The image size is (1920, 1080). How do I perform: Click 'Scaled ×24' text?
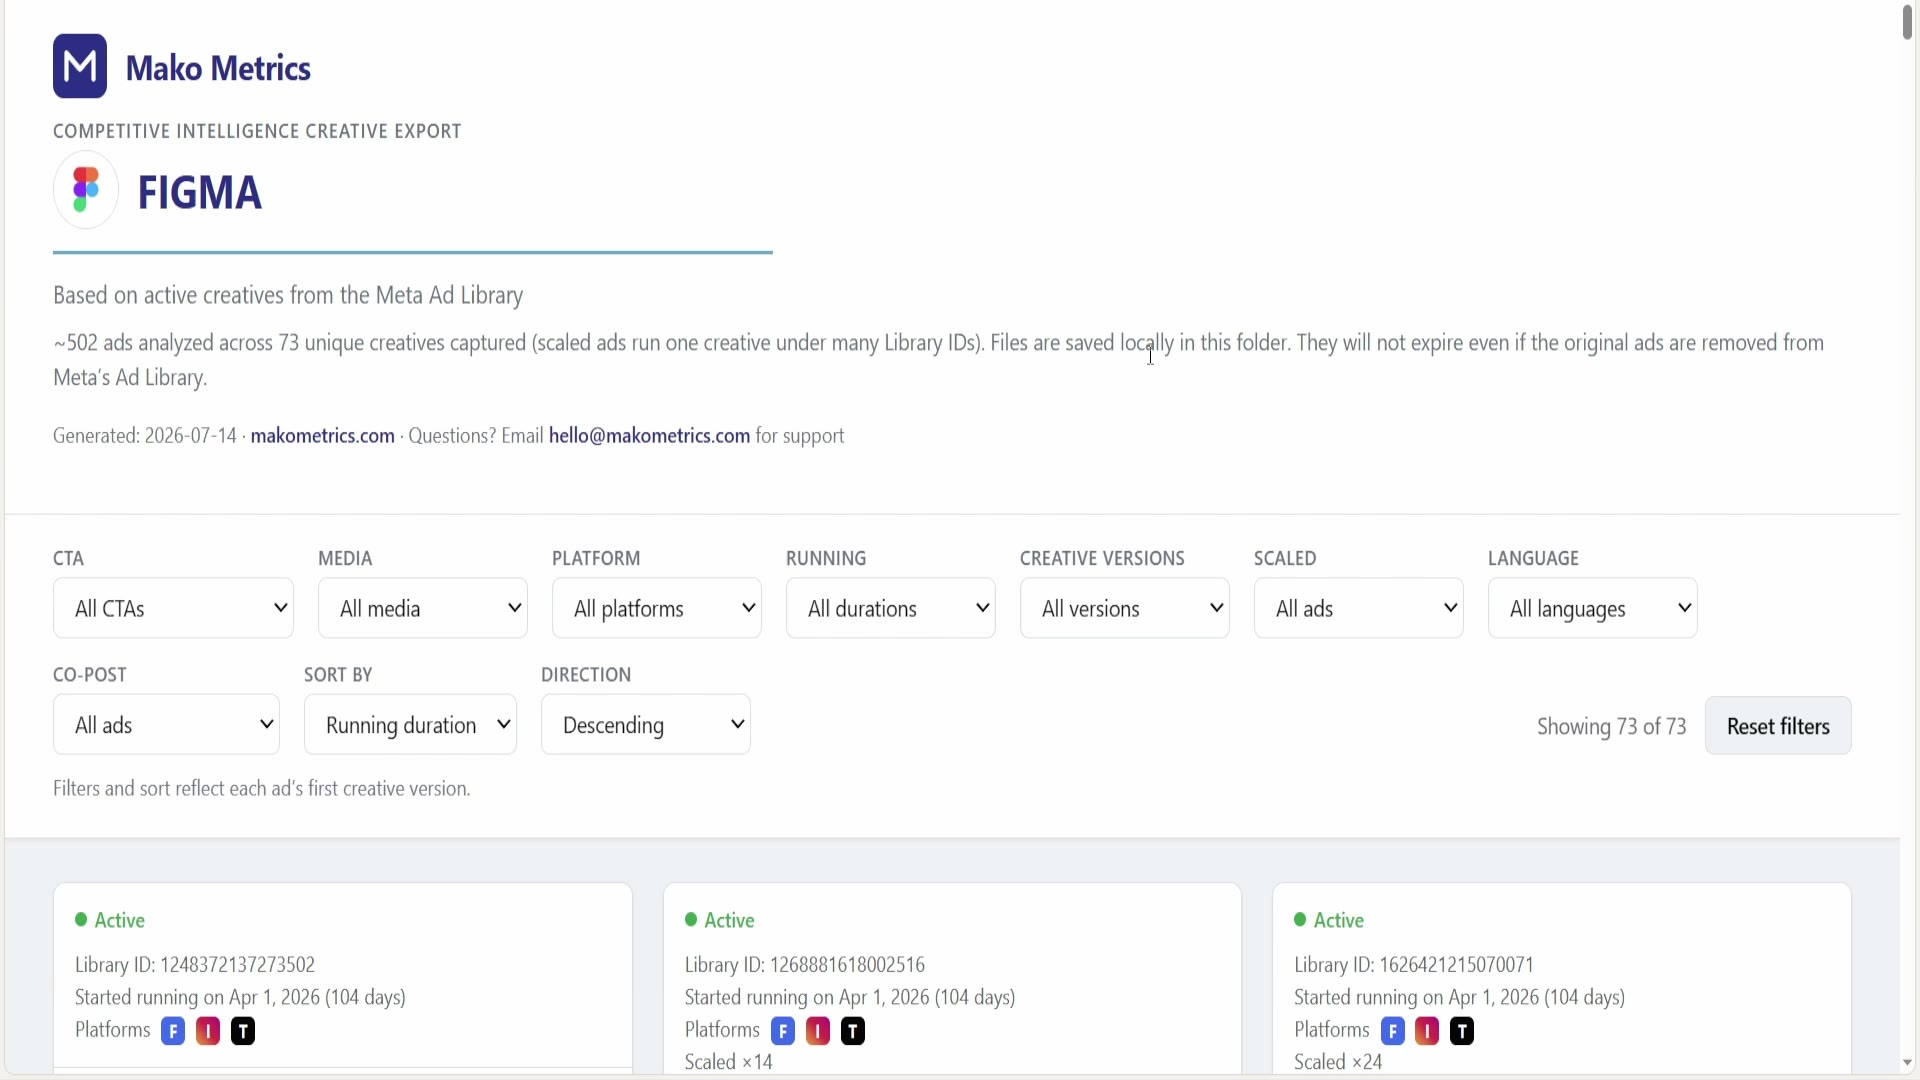[x=1338, y=1062]
